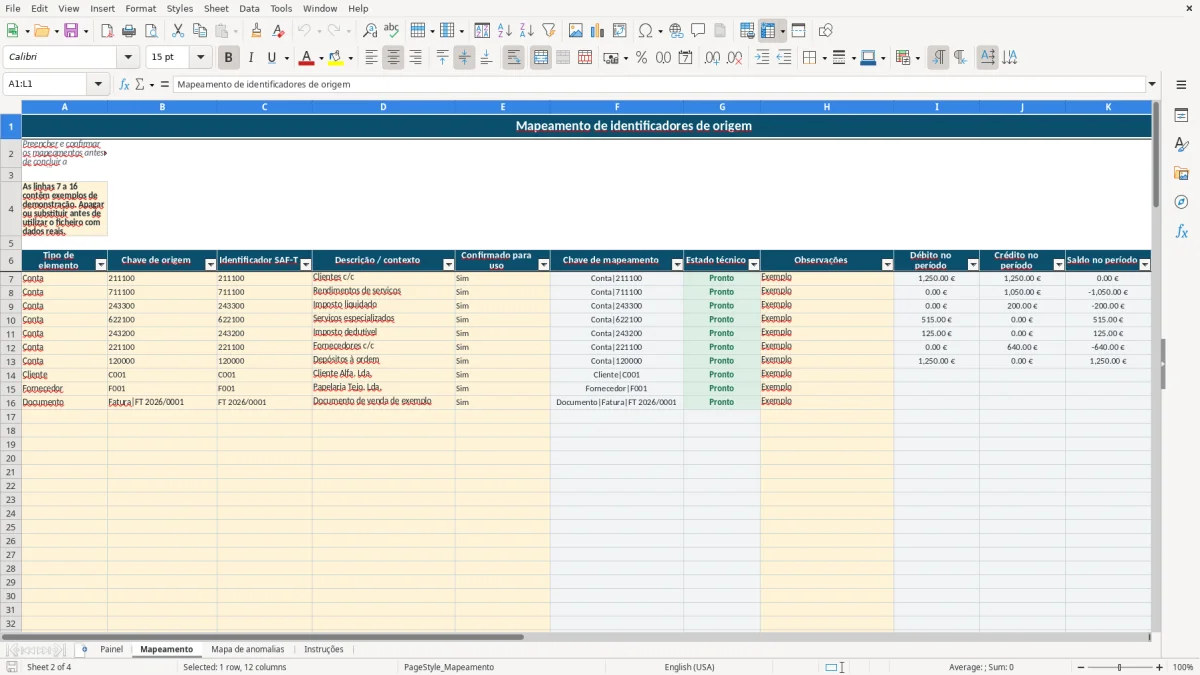Open sidebar Styles panel
1200x675 pixels.
tap(1181, 145)
